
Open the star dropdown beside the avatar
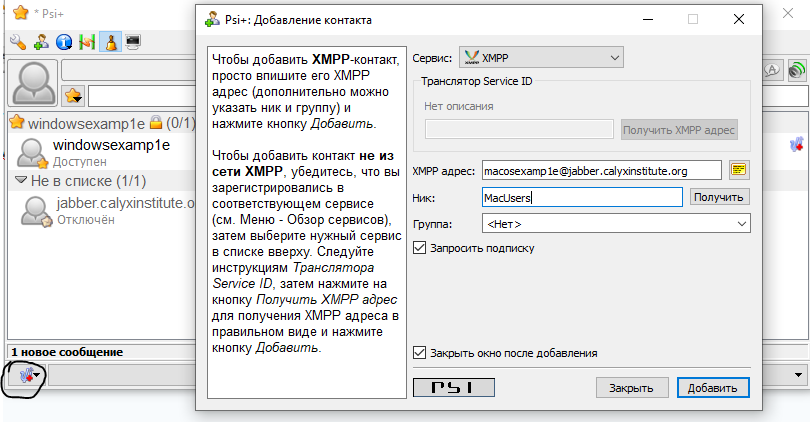[73, 96]
